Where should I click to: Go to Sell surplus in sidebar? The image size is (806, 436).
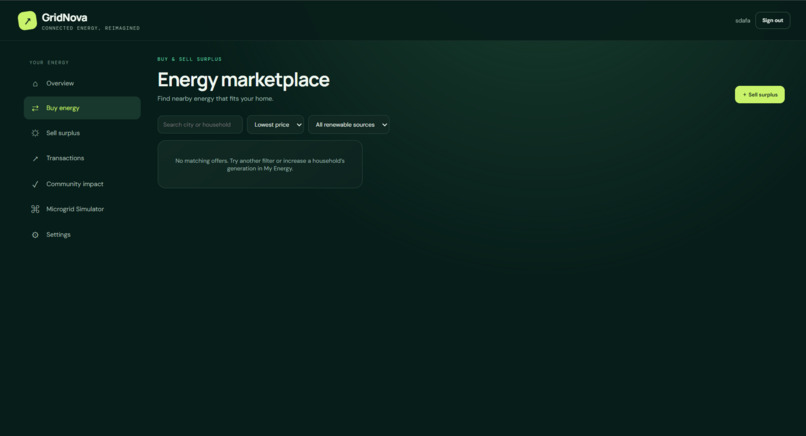pyautogui.click(x=82, y=133)
